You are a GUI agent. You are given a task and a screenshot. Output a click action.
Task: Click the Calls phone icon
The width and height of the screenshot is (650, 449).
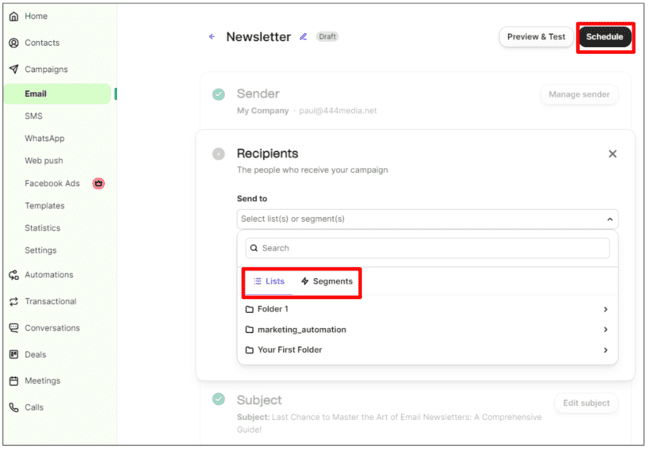coord(14,408)
